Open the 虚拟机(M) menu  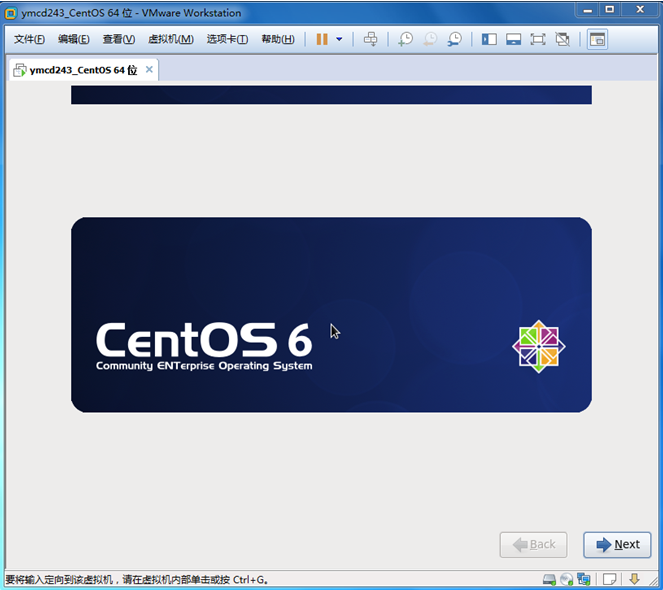click(171, 39)
